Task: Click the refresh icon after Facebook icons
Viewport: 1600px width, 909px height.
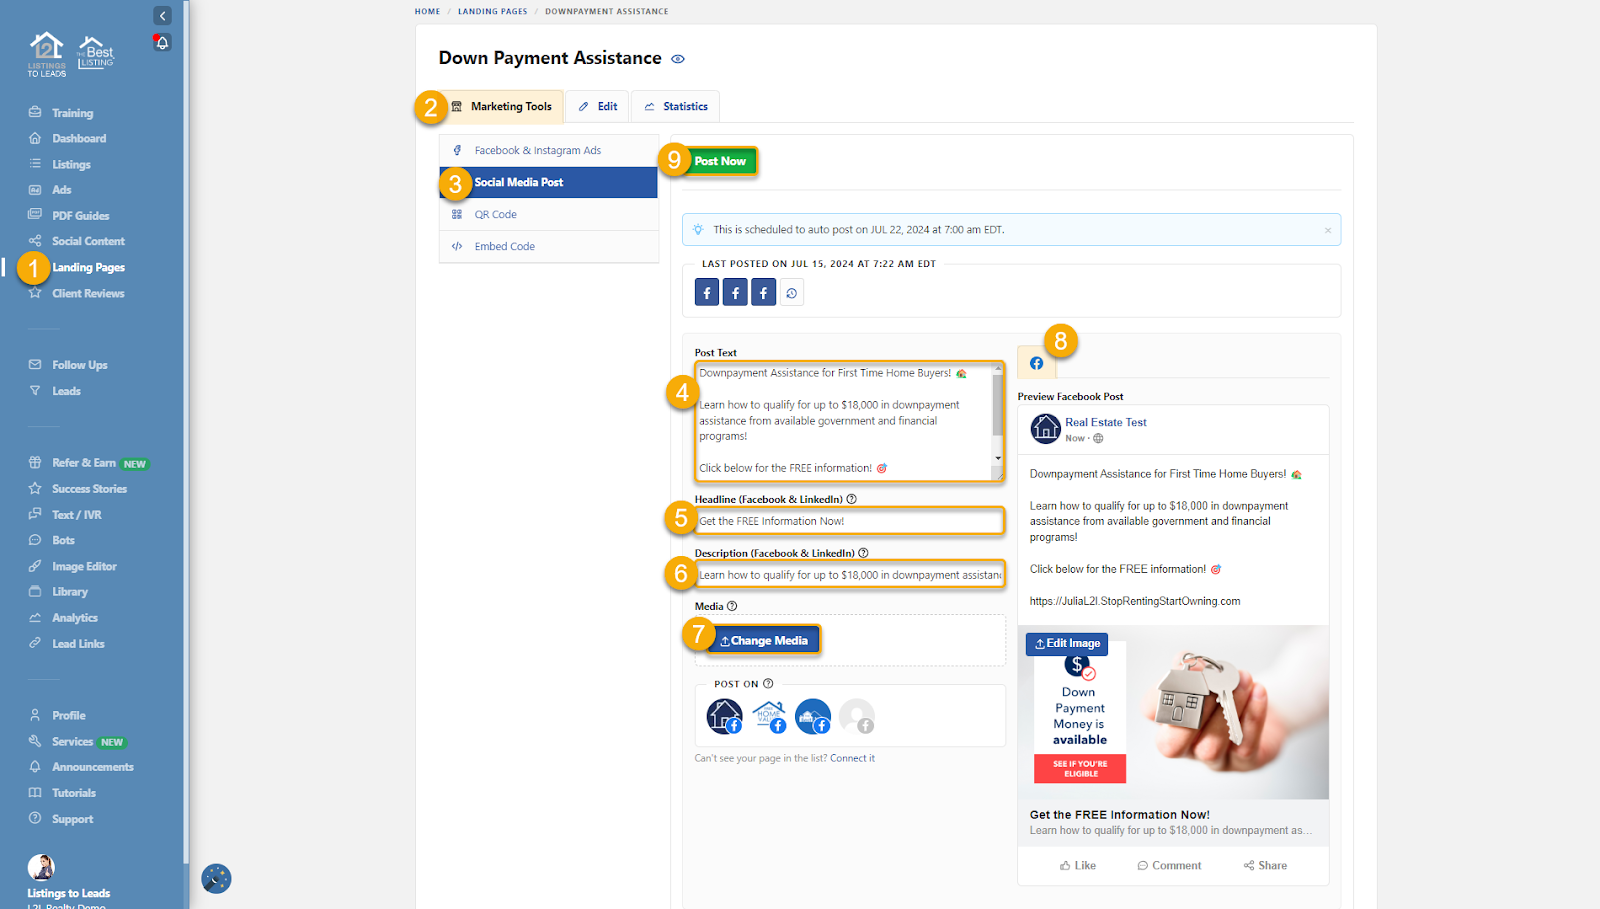Action: [791, 293]
